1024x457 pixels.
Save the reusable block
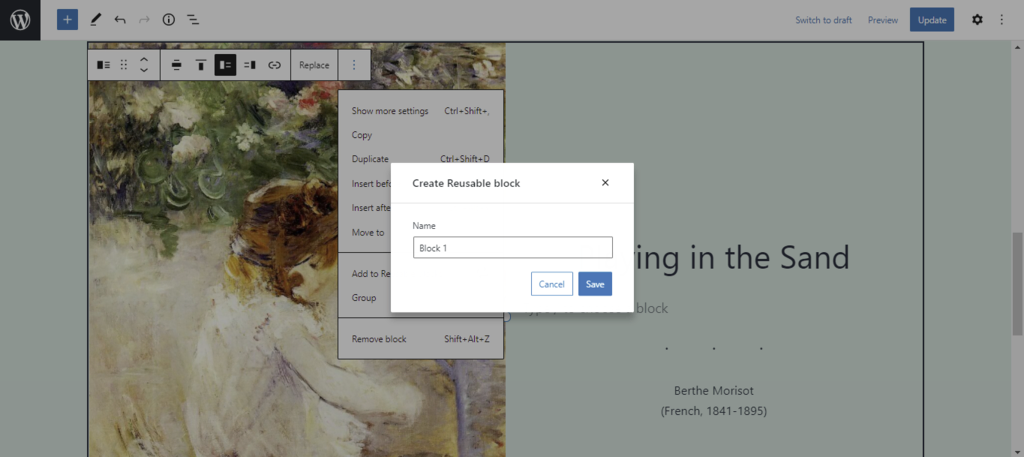click(x=595, y=284)
